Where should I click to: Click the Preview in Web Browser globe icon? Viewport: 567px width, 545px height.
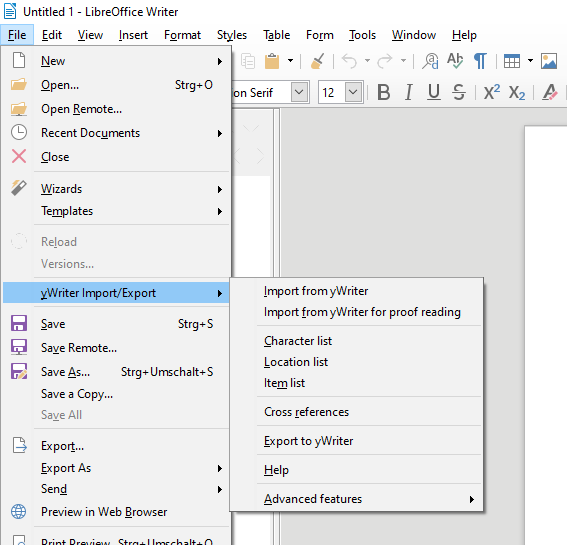(x=19, y=511)
